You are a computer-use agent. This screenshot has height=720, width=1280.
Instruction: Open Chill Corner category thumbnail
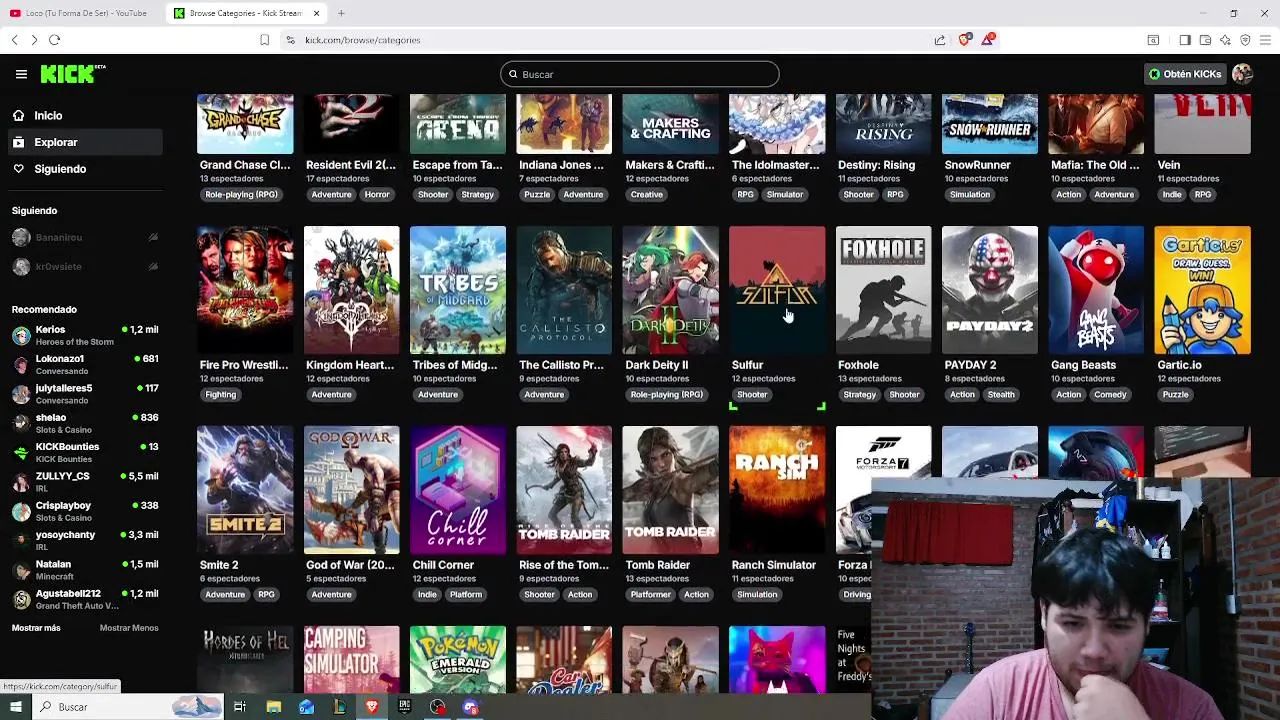coord(458,490)
